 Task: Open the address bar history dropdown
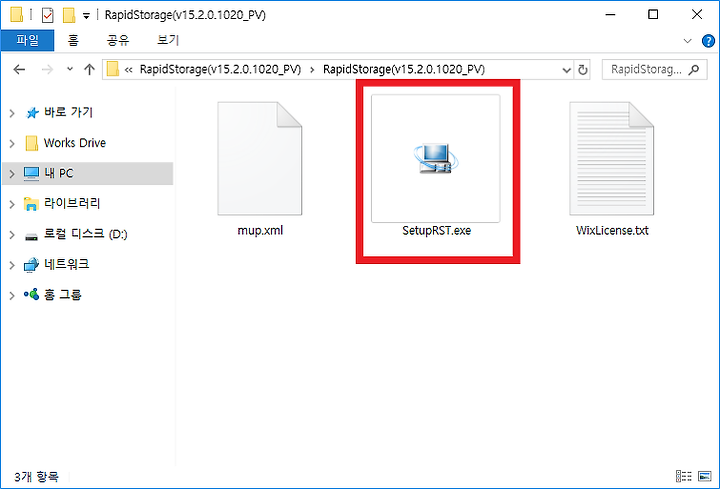567,70
